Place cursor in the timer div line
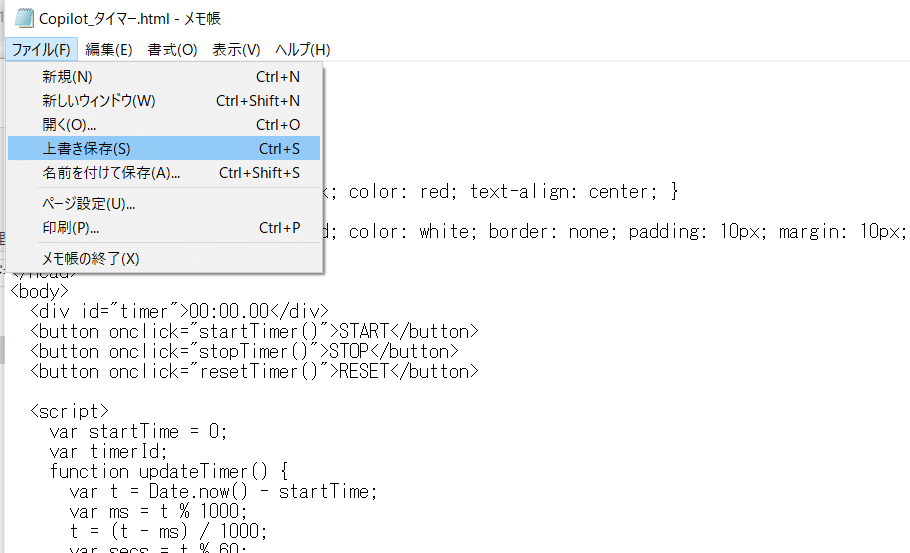910x553 pixels. (179, 312)
